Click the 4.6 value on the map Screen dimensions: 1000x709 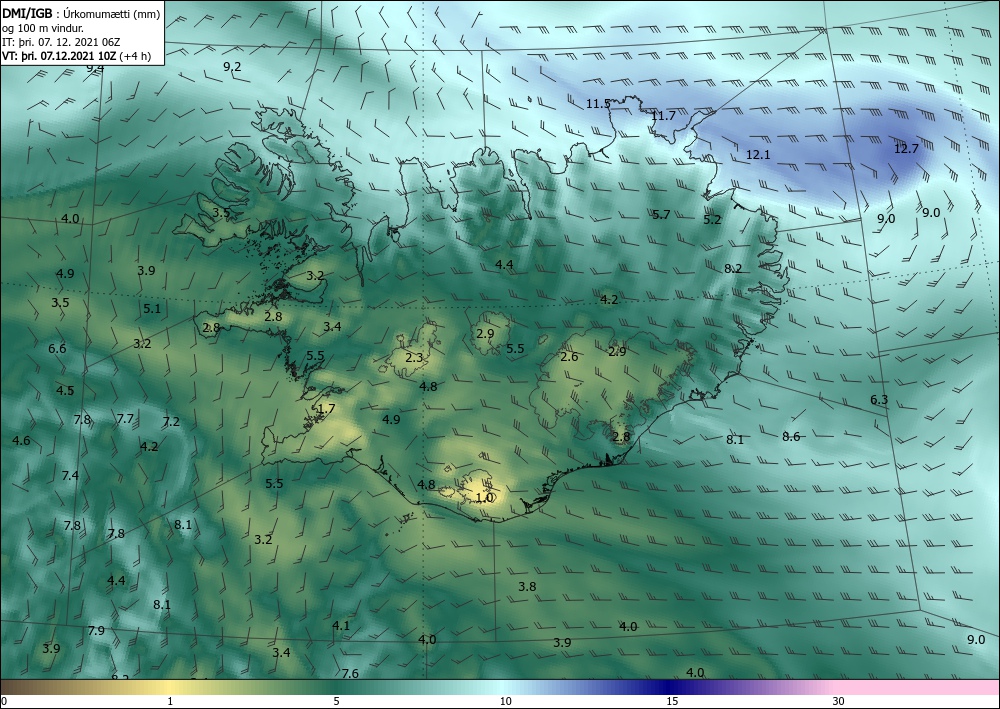[21, 441]
